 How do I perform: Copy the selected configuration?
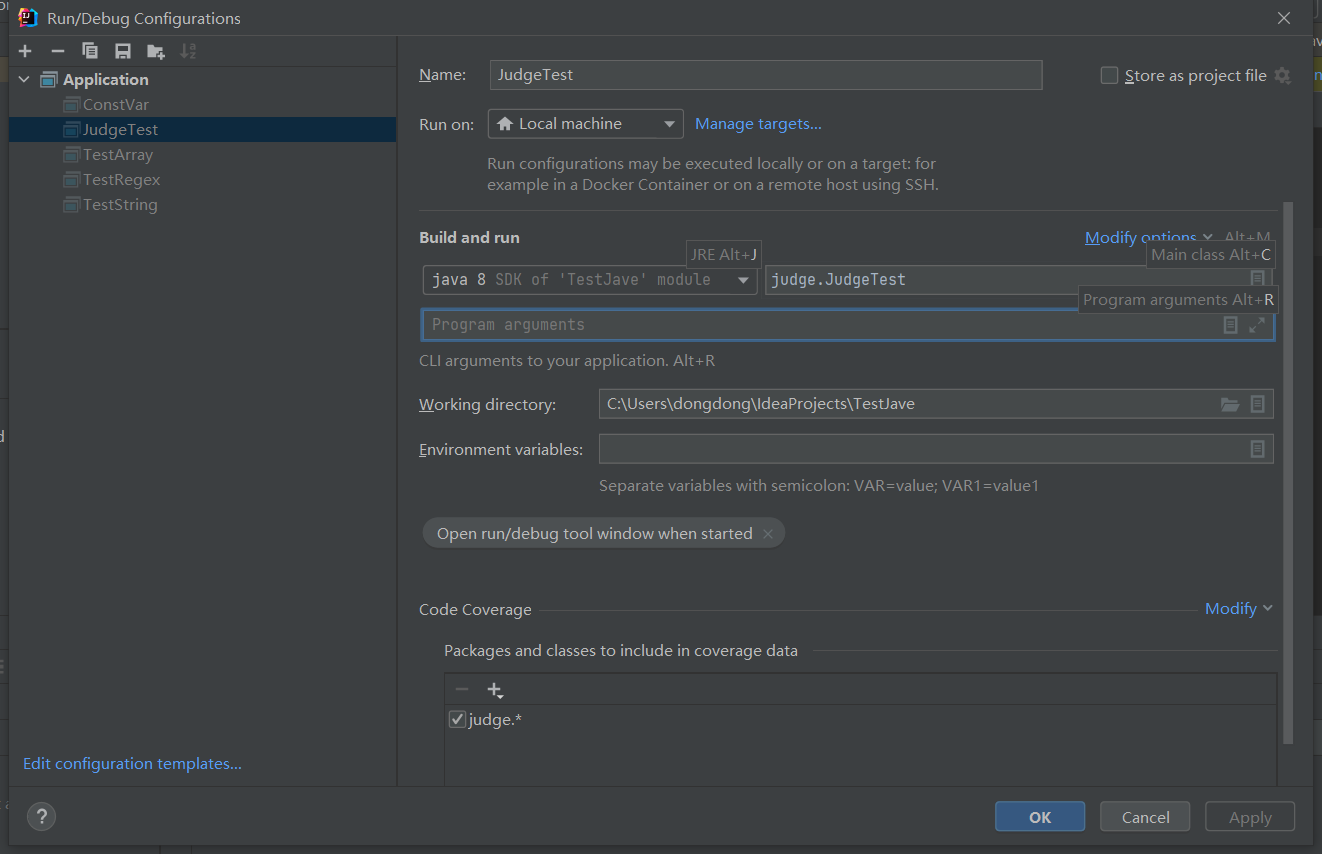(90, 51)
